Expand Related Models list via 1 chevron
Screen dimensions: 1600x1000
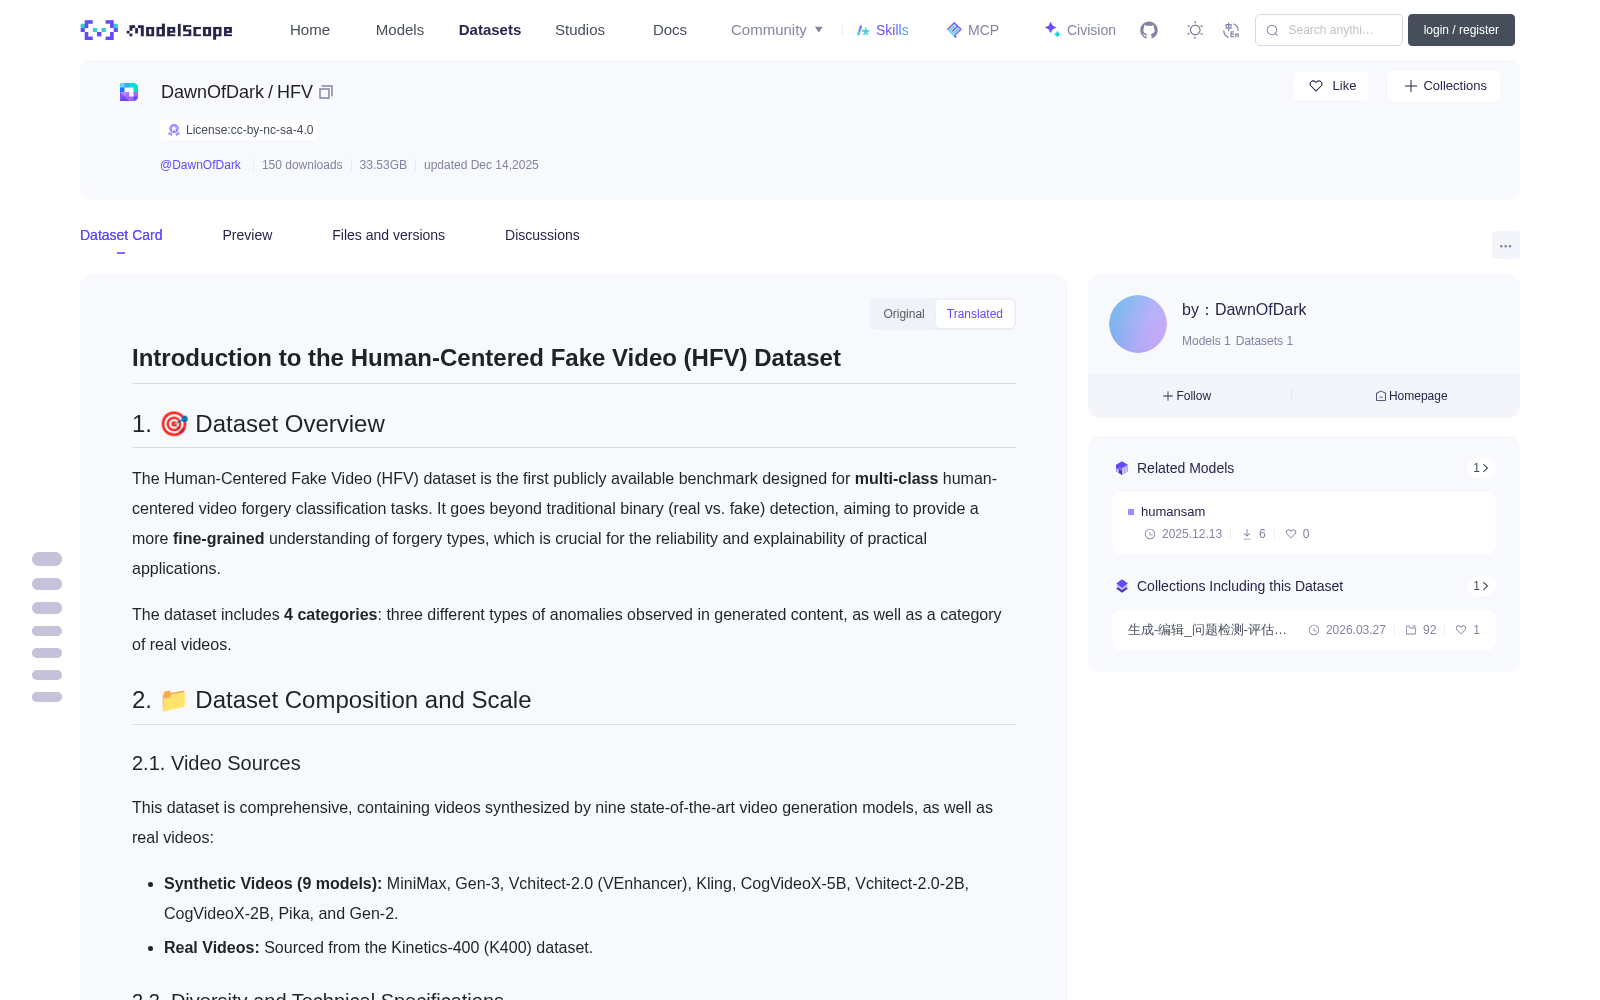(1481, 468)
